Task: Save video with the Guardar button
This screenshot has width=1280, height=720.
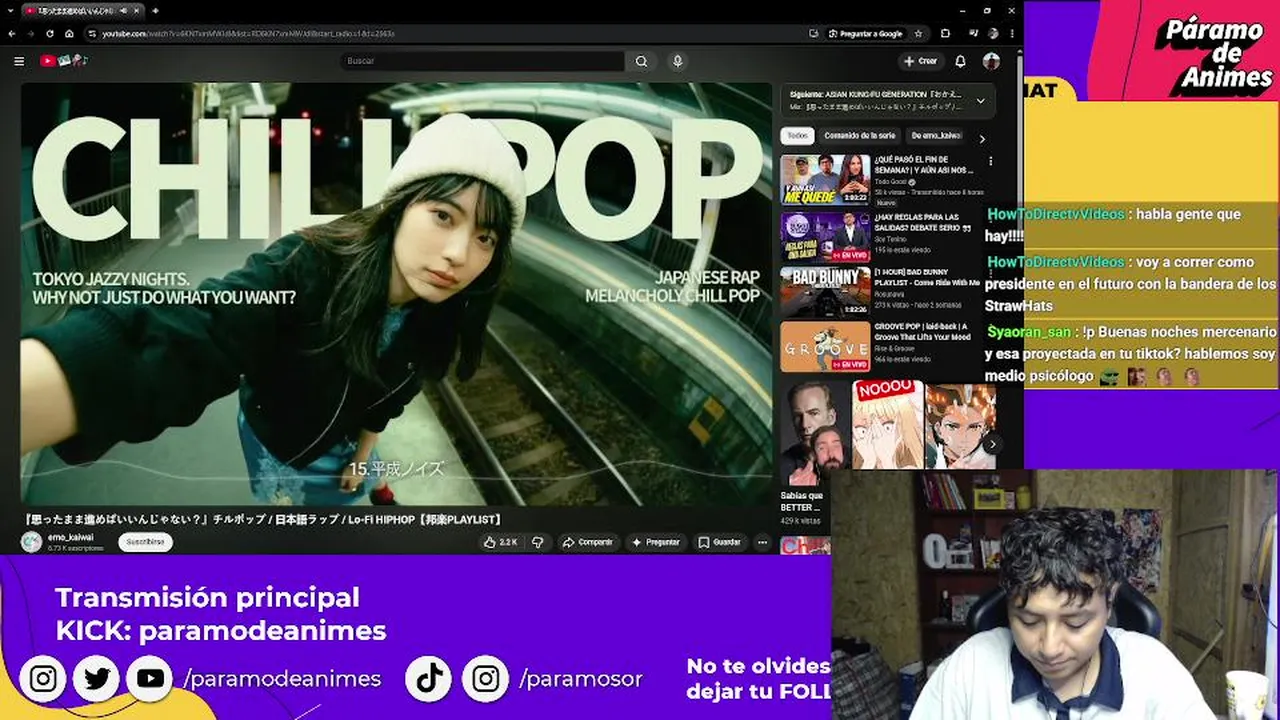Action: click(720, 542)
